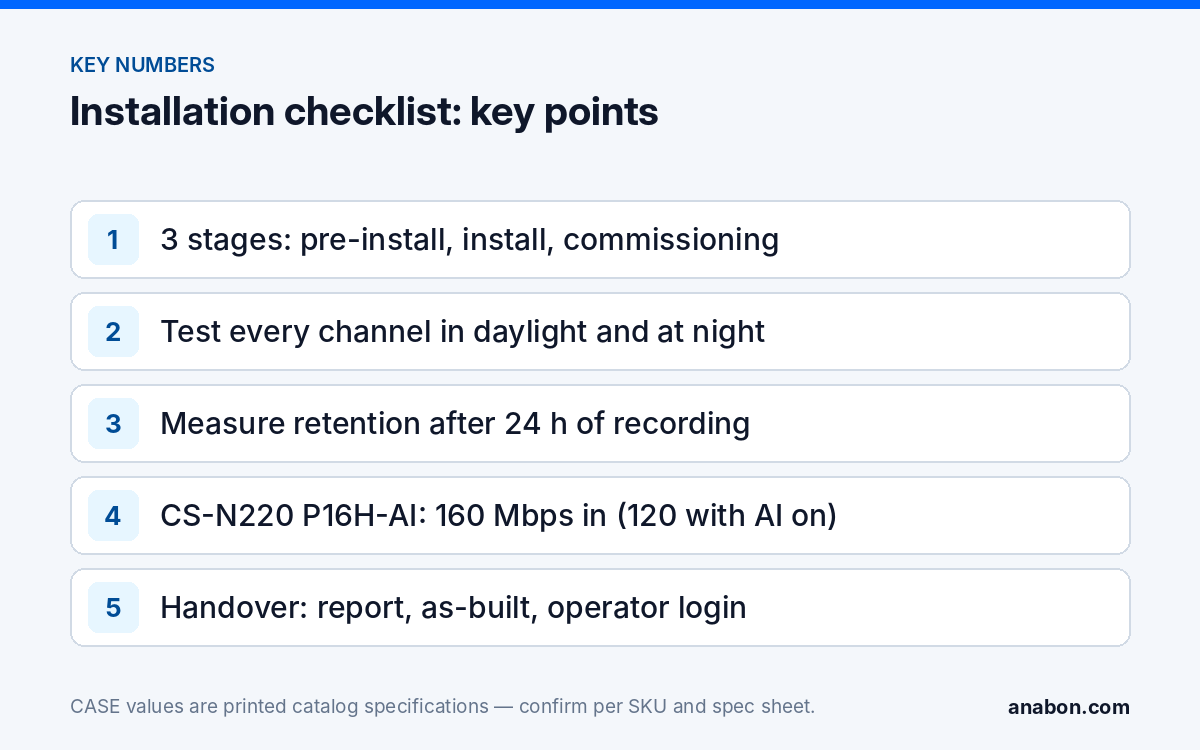Select the 'Handover: report, as-built, operator login' row
Viewport: 1200px width, 750px height.
(600, 608)
